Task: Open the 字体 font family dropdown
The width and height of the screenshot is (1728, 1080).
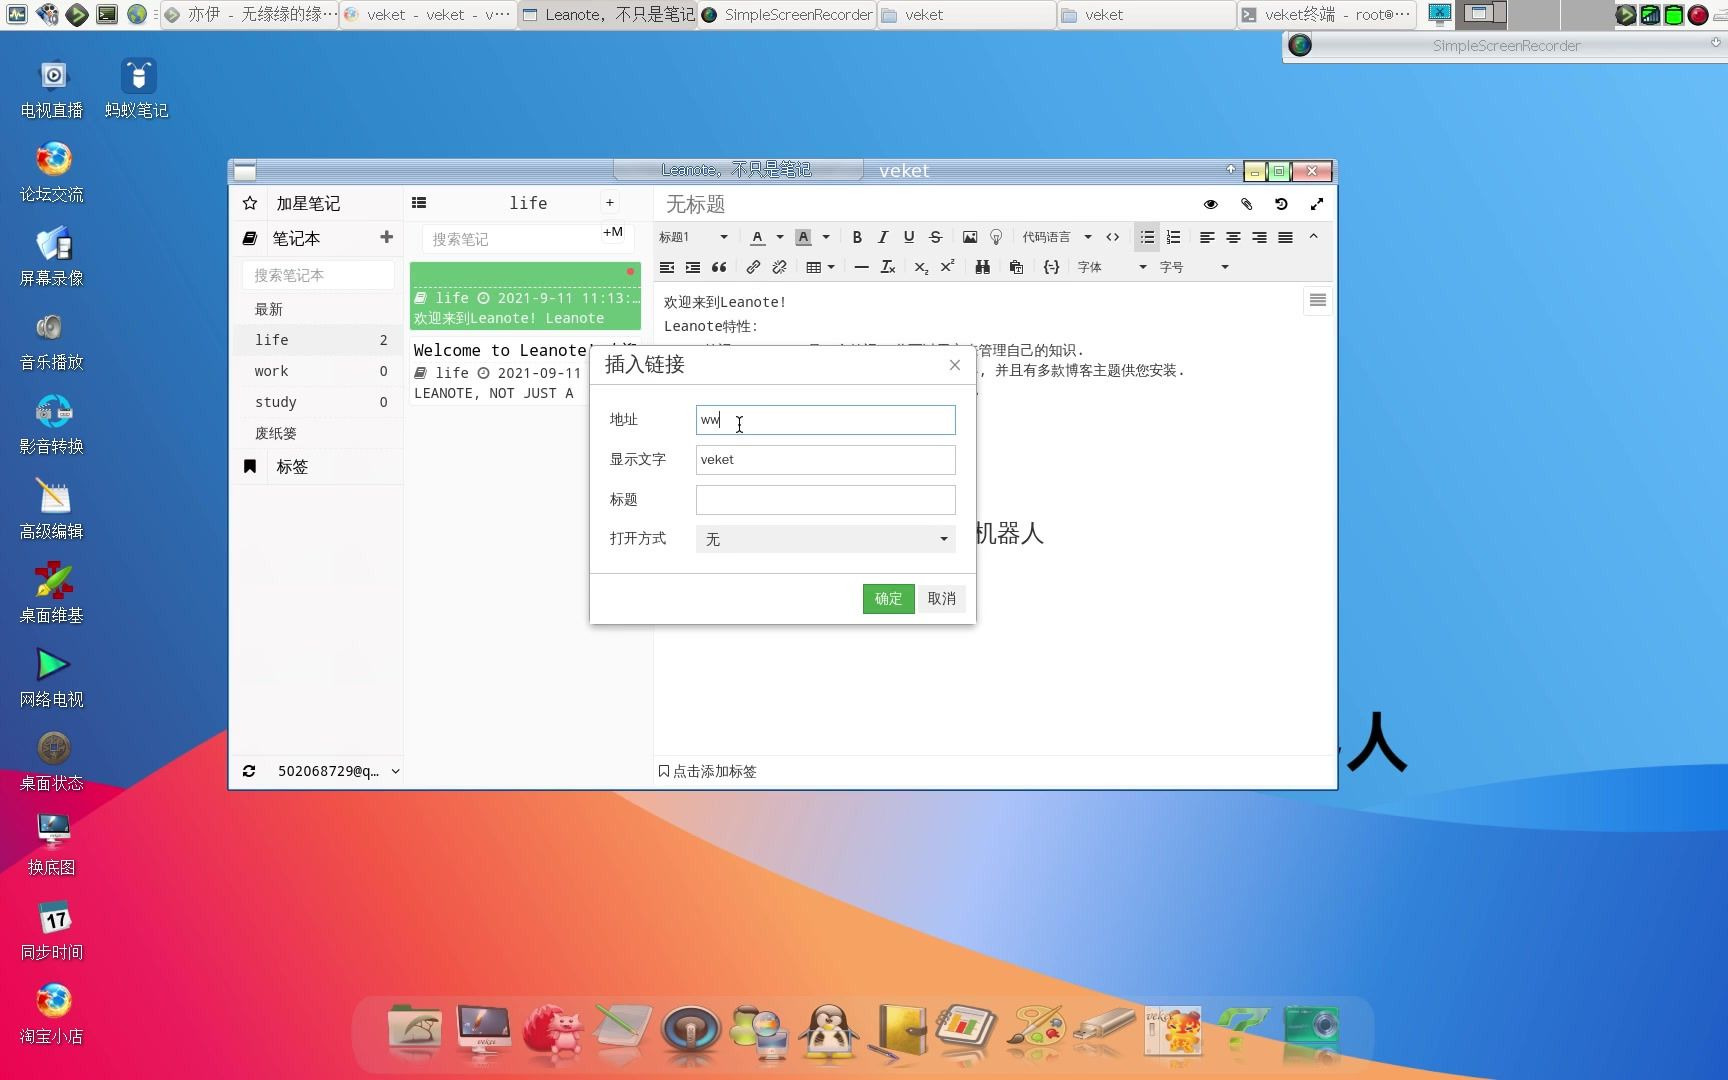Action: point(1112,267)
